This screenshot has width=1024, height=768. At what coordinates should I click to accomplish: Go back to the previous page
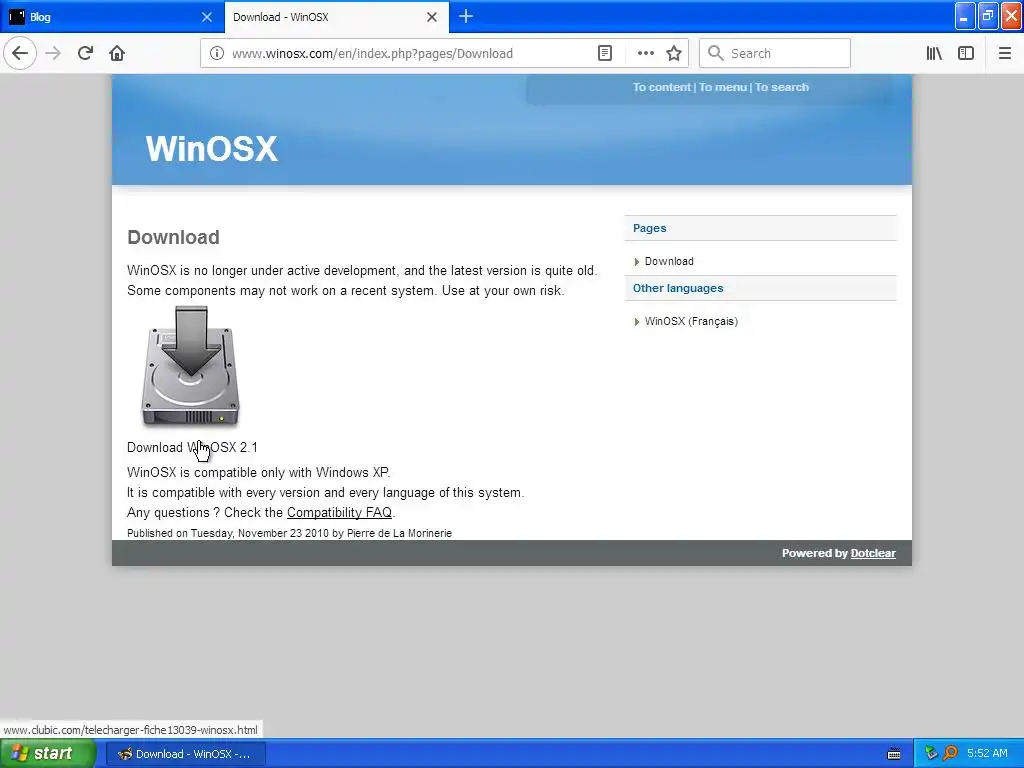click(x=20, y=53)
